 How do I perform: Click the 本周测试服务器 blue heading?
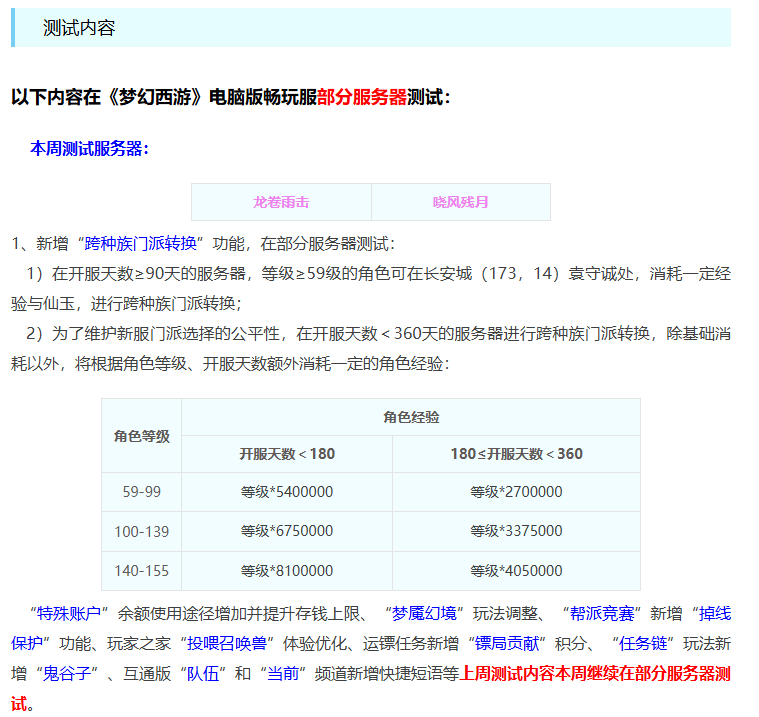tap(89, 148)
